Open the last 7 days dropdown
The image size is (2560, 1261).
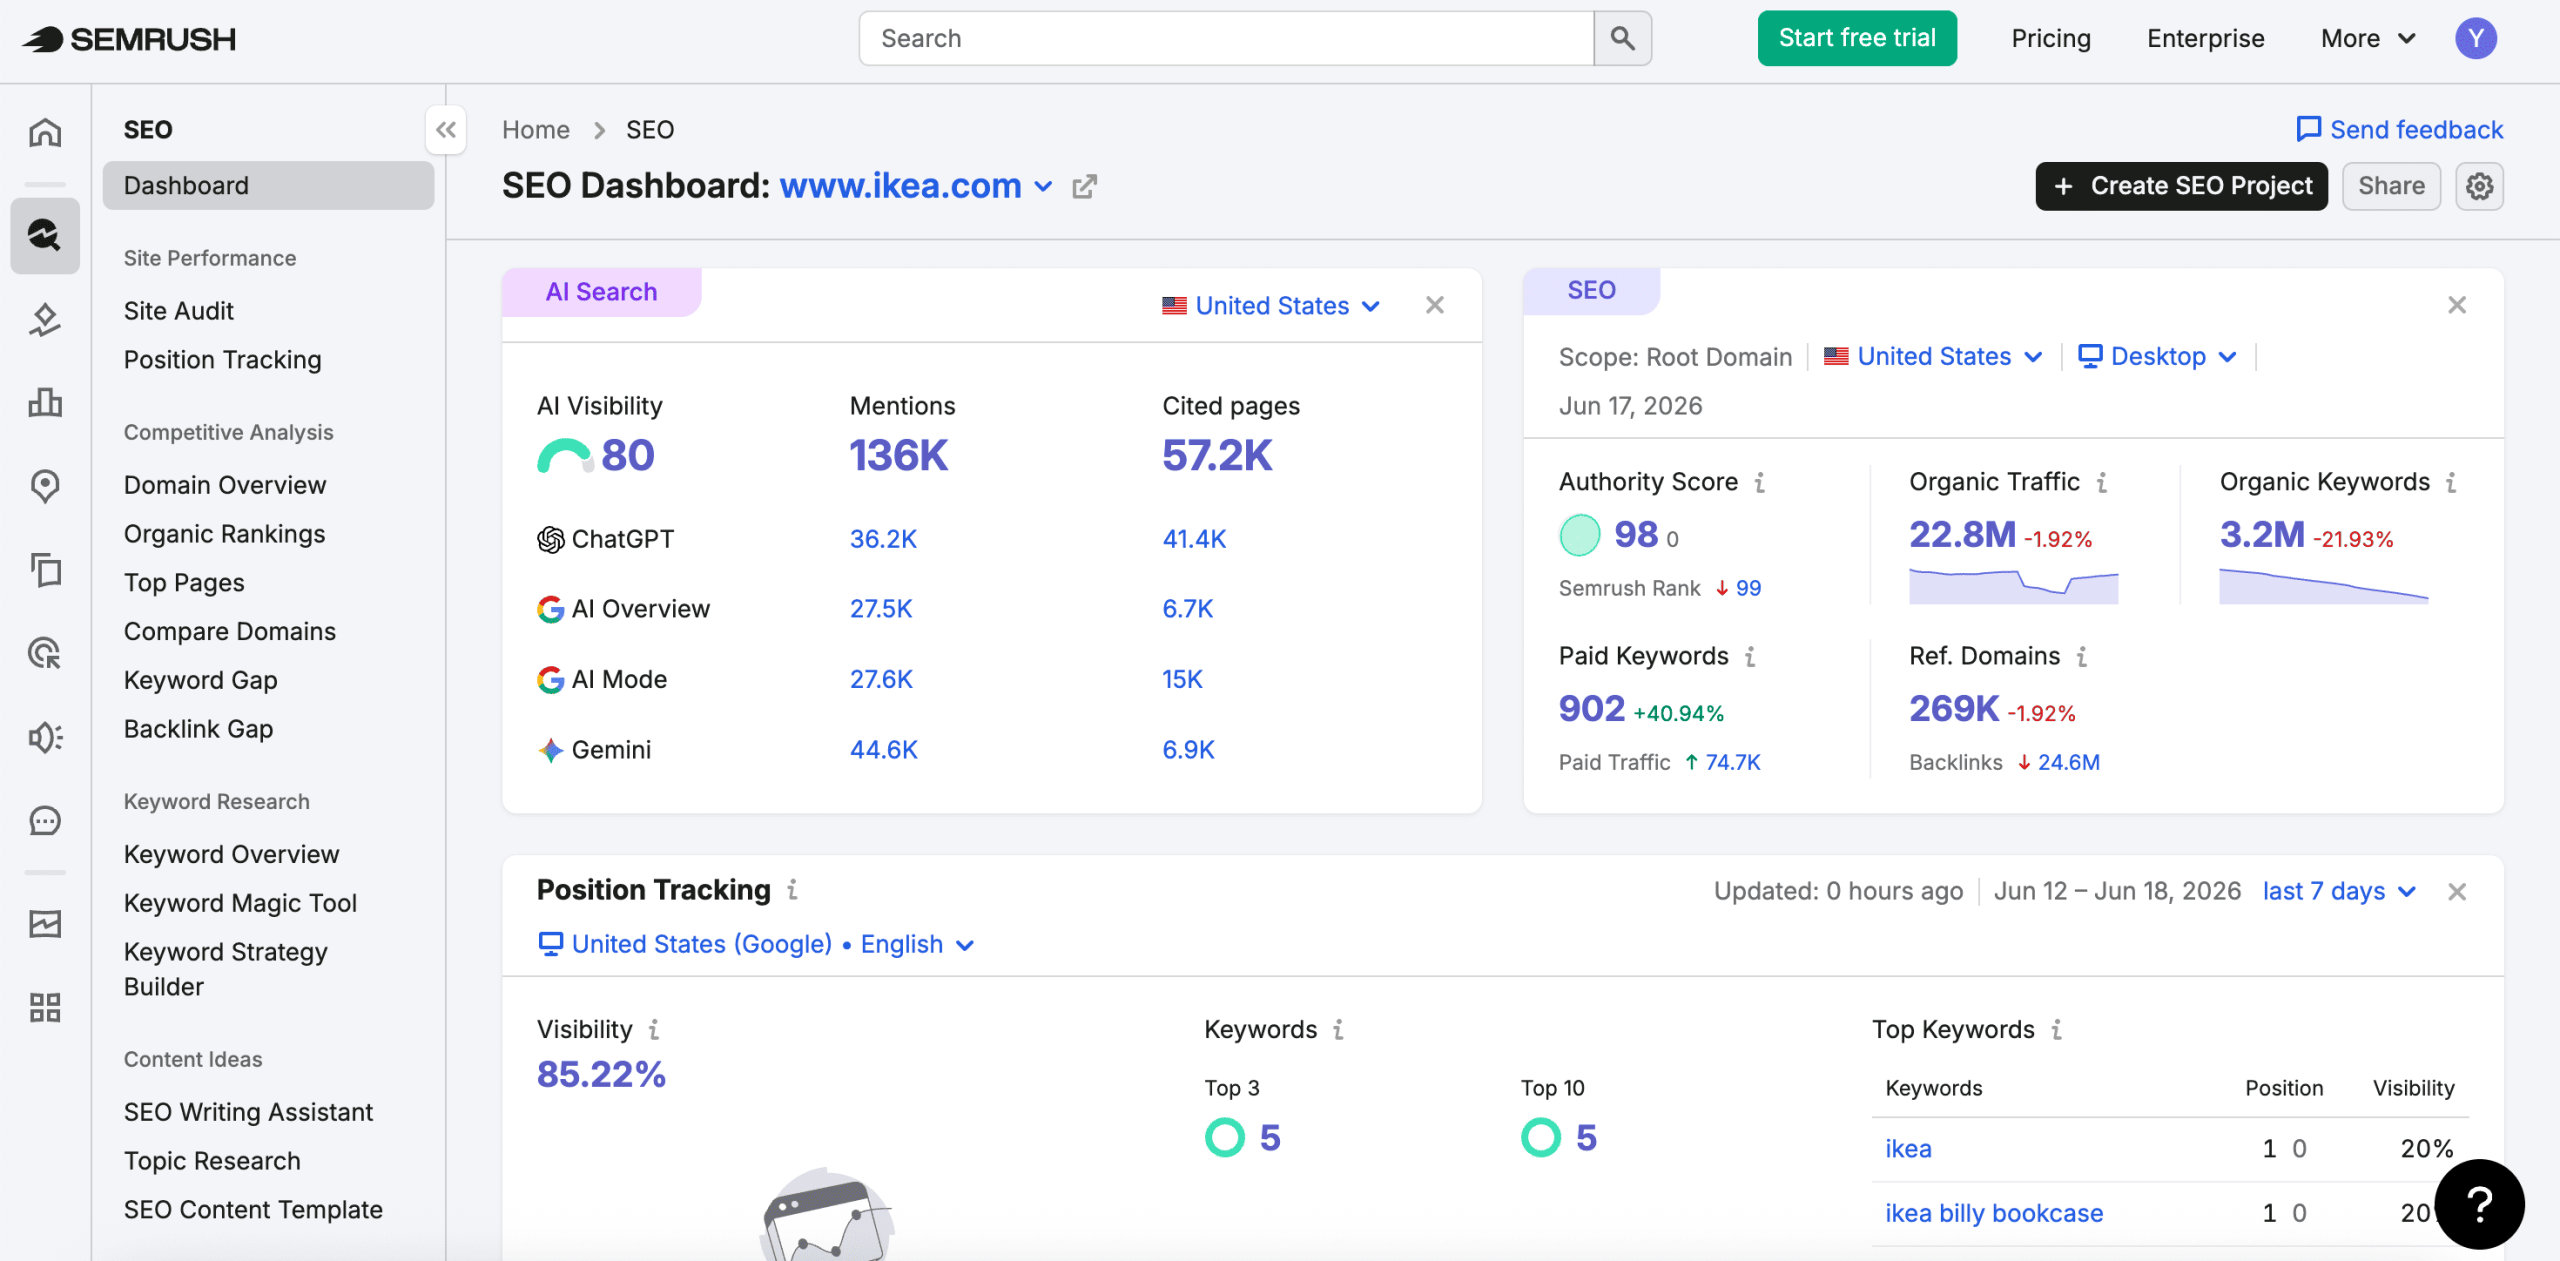[x=2339, y=891]
